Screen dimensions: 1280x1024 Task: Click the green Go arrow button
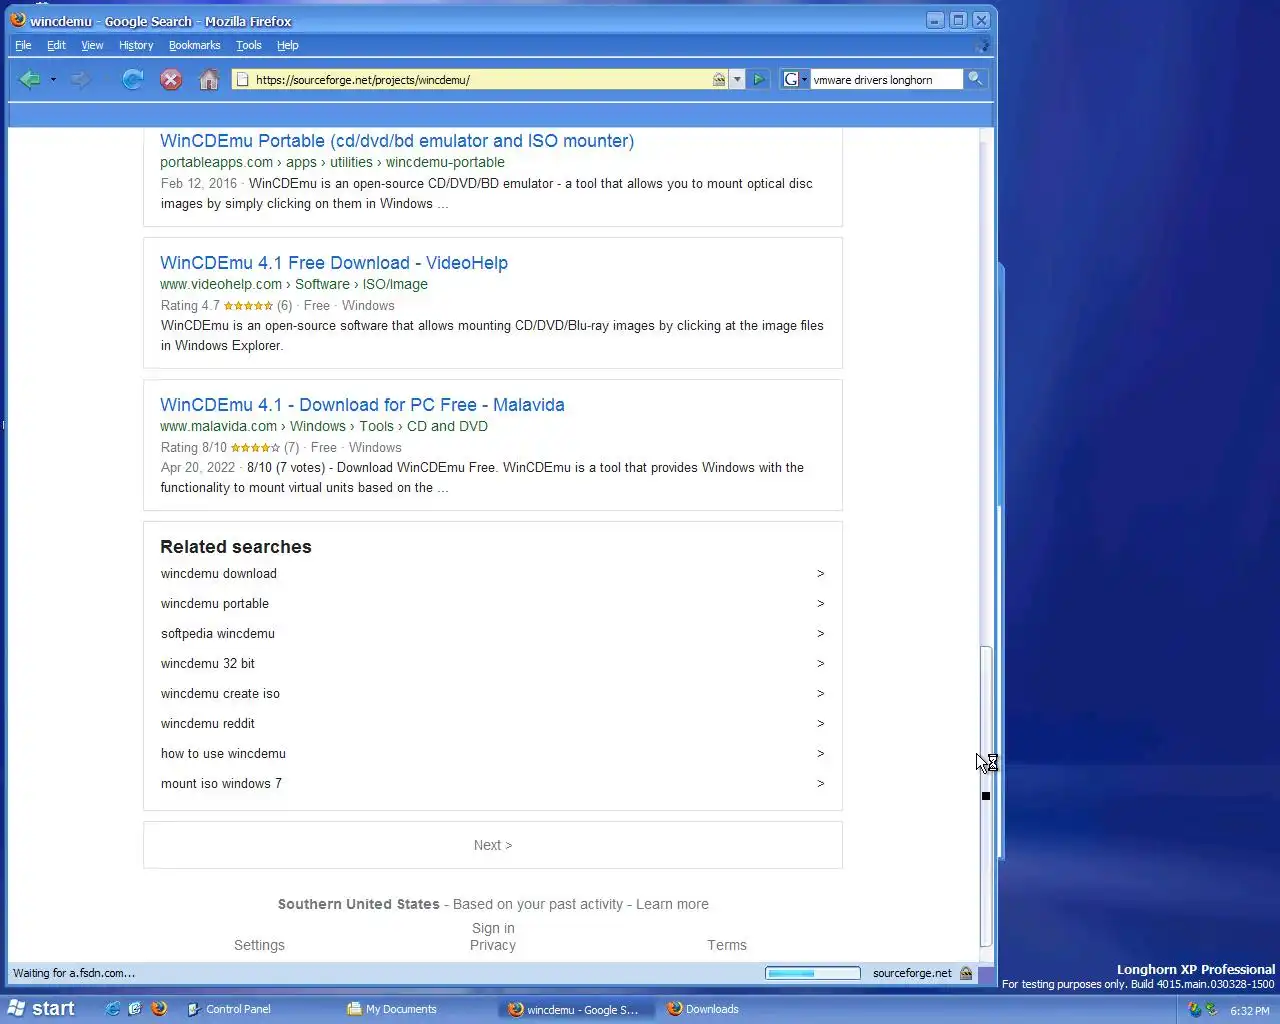coord(759,80)
